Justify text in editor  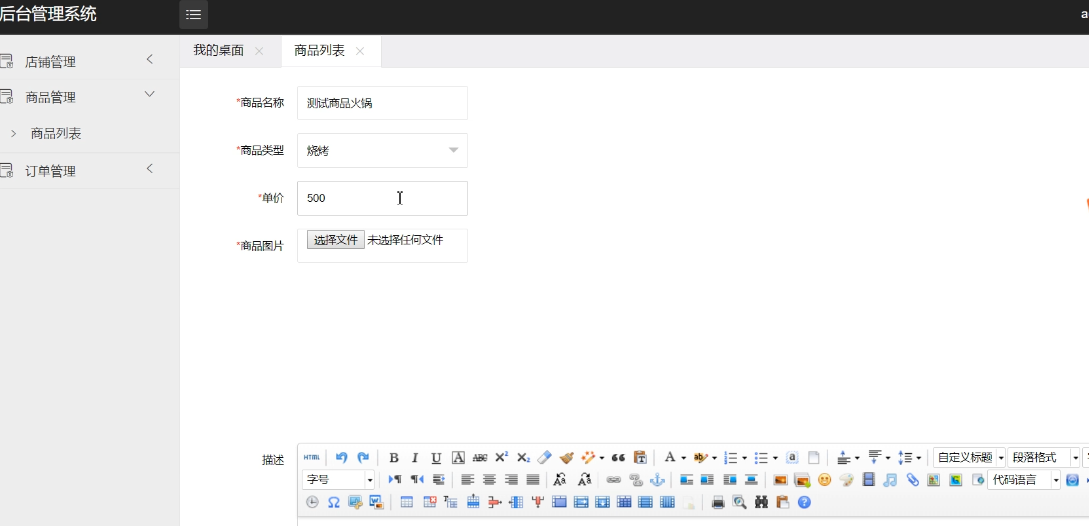[533, 479]
